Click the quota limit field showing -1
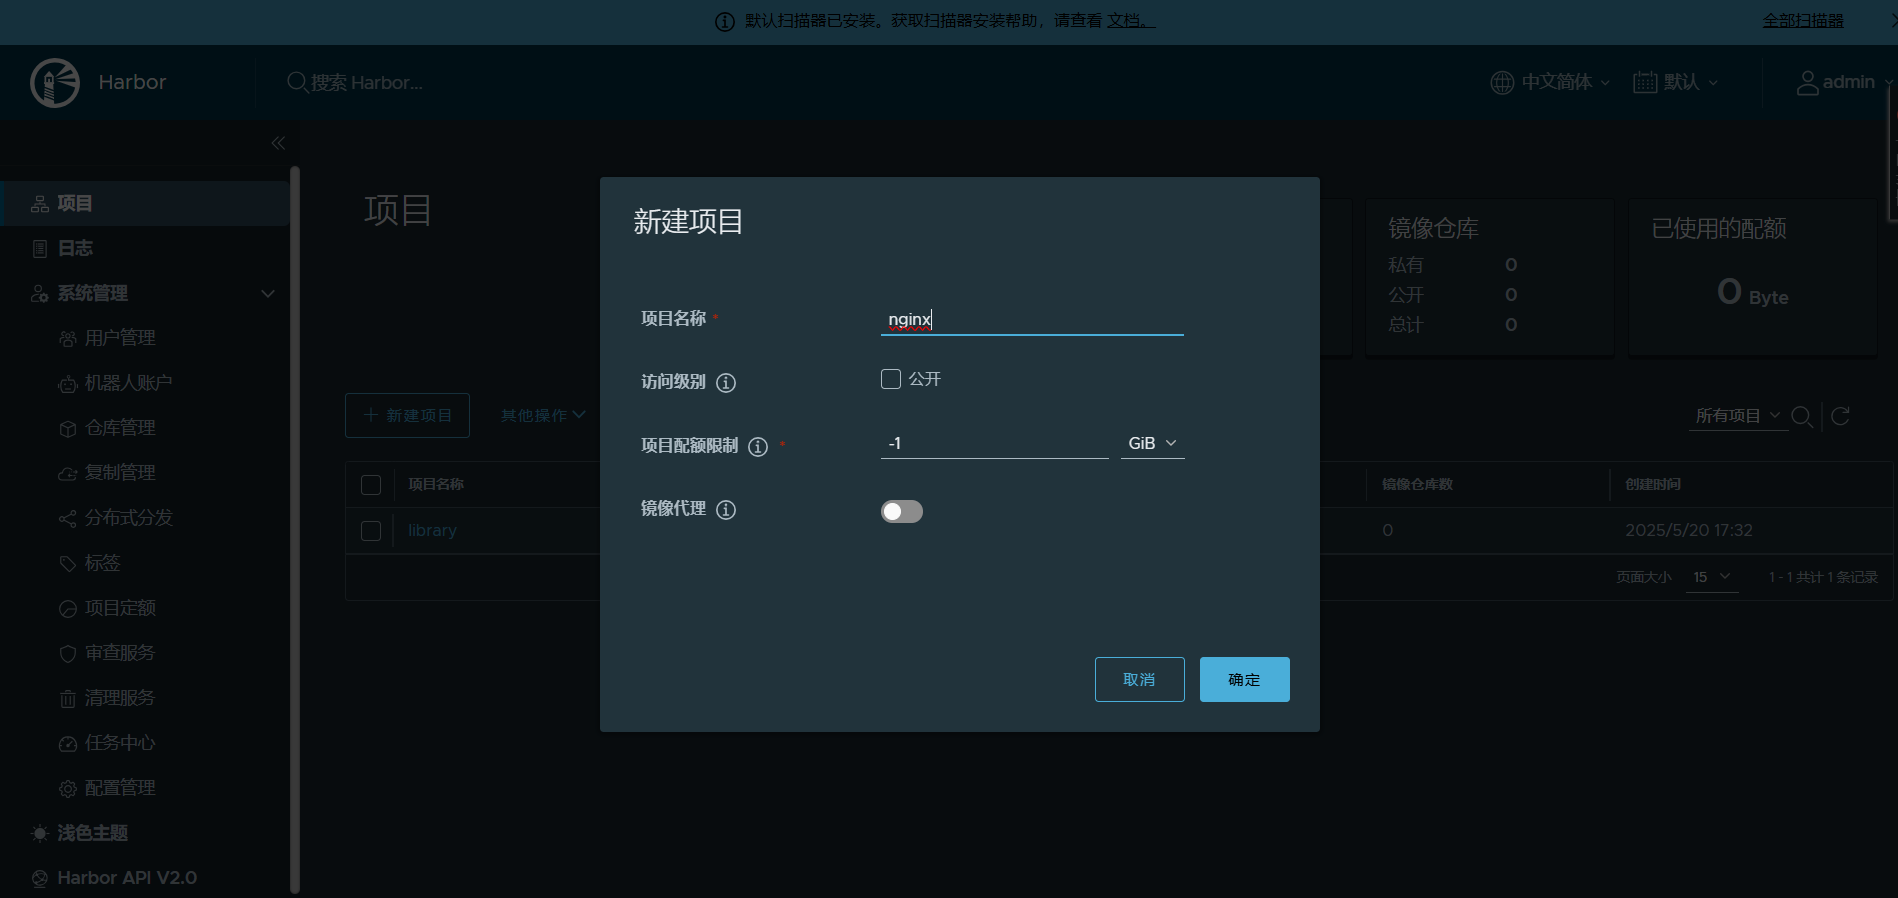1898x898 pixels. tap(994, 443)
